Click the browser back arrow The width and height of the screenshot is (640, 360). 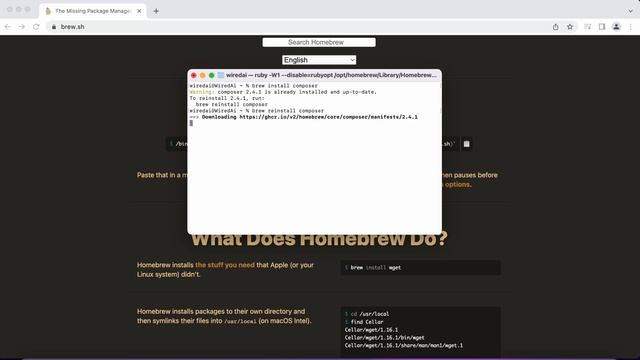click(8, 27)
